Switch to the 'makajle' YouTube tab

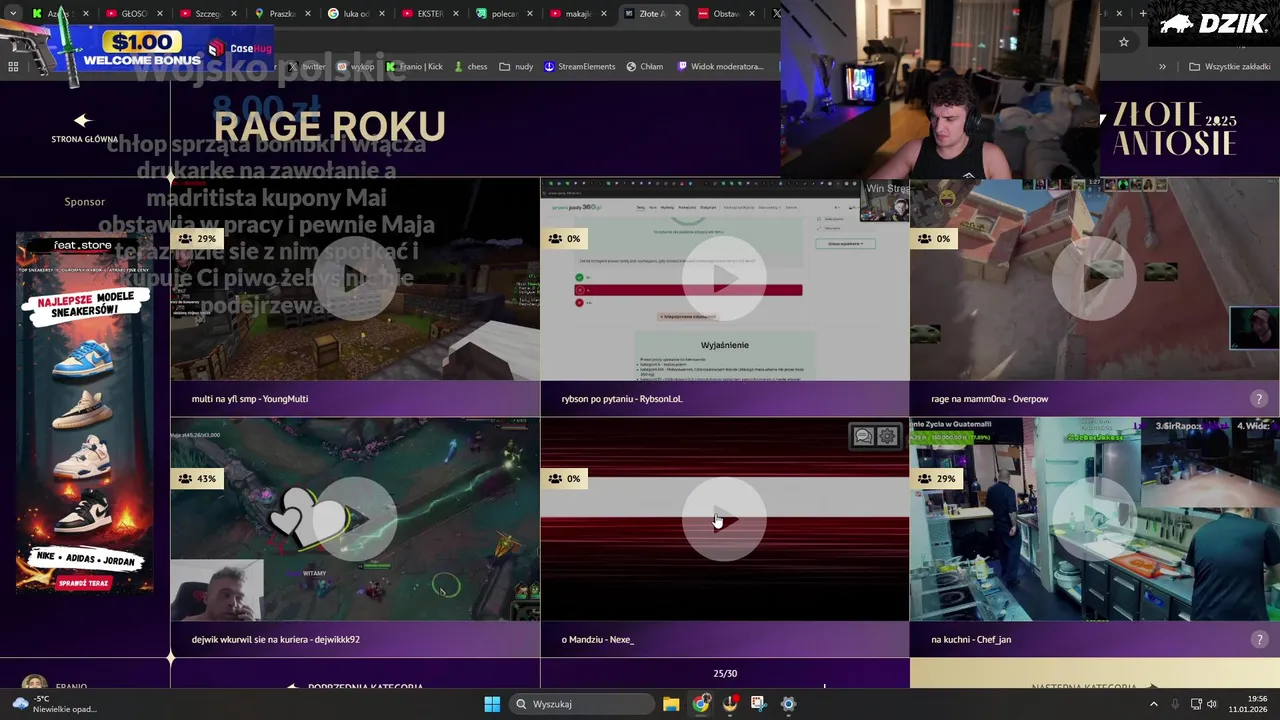[x=579, y=14]
